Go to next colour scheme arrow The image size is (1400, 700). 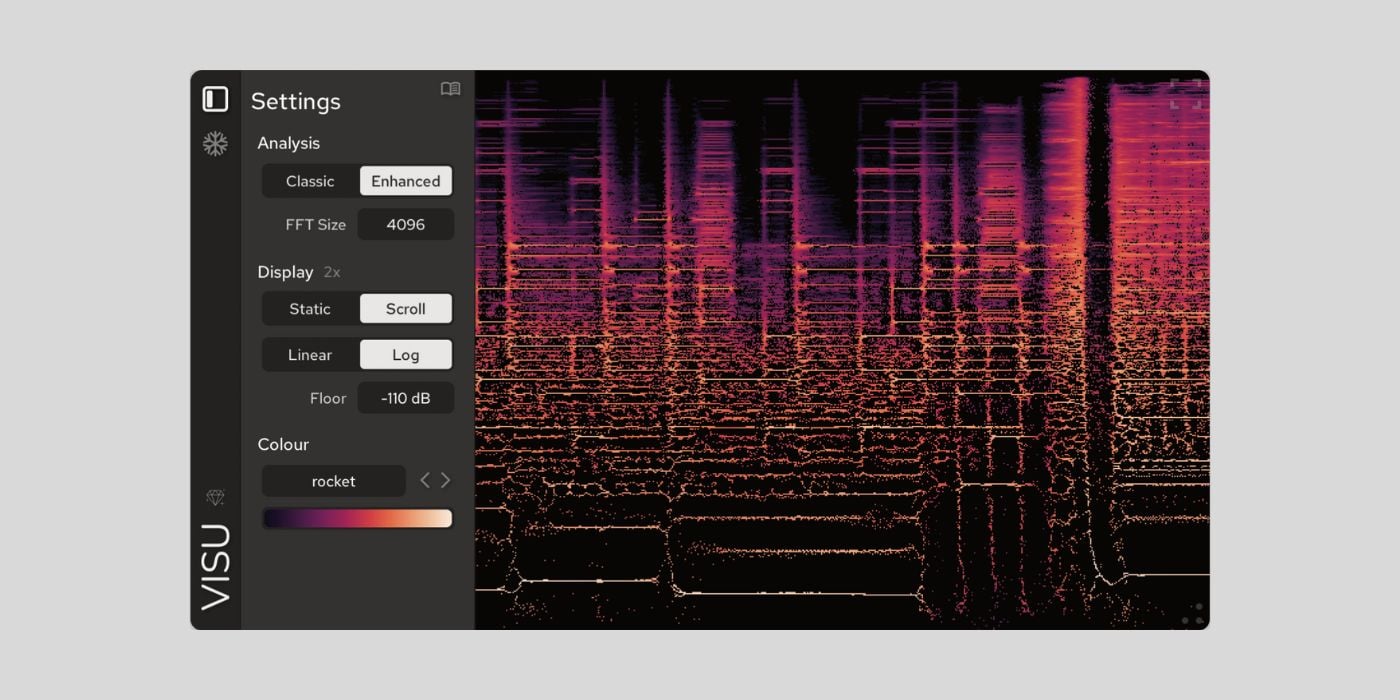tap(446, 481)
